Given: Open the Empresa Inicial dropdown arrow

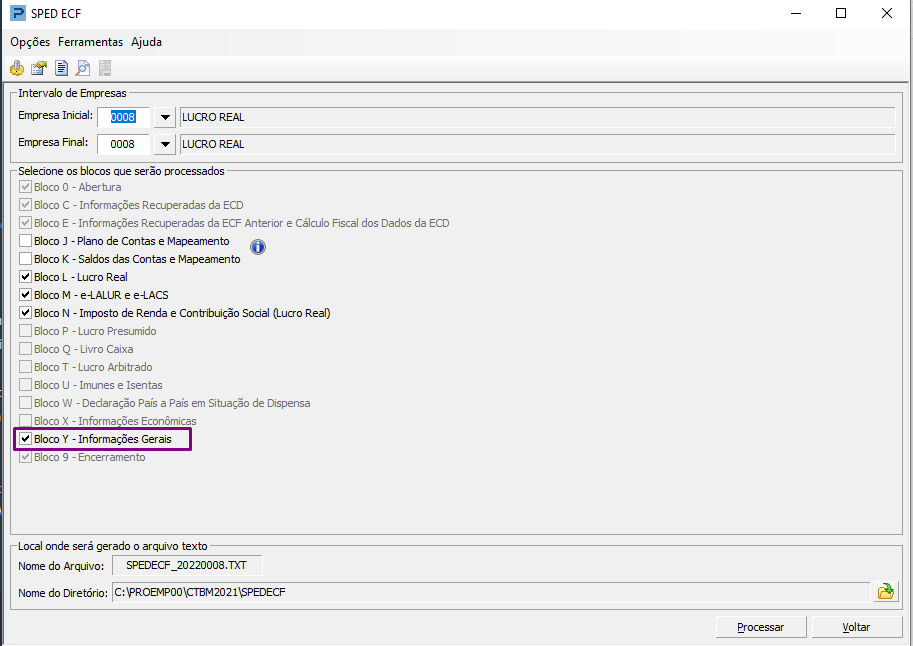Looking at the screenshot, I should (x=165, y=117).
